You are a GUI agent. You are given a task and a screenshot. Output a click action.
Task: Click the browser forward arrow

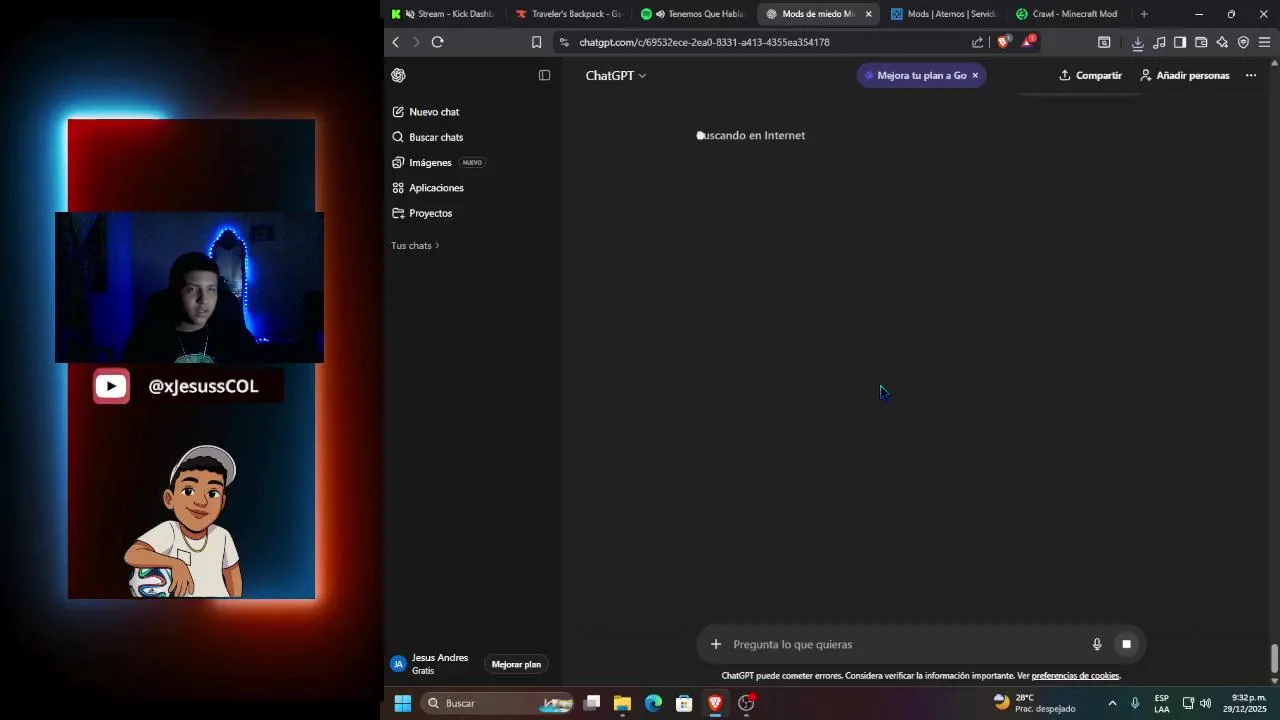point(416,42)
